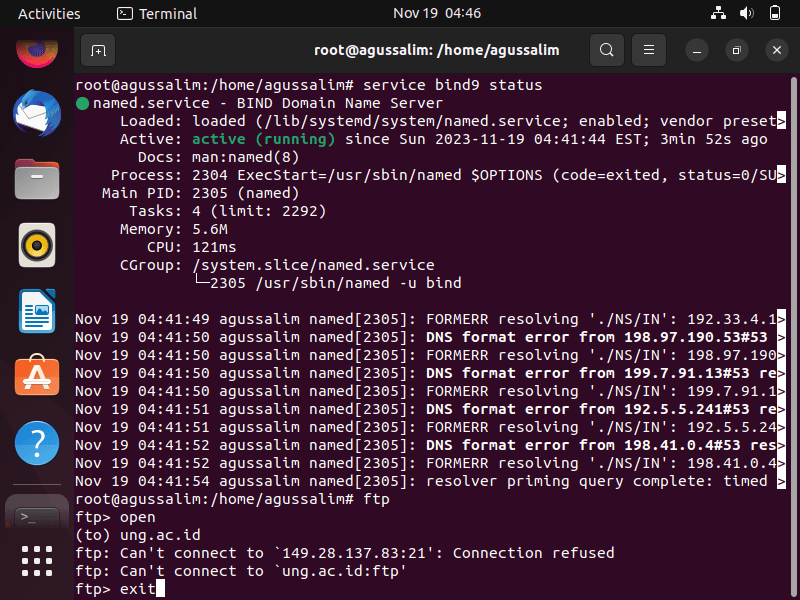Open a new terminal tab
Image resolution: width=800 pixels, height=600 pixels.
tap(98, 51)
